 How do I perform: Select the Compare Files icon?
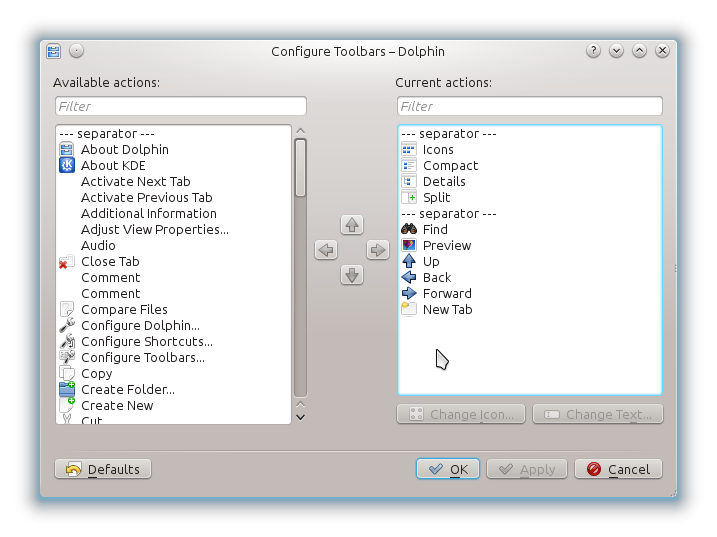pos(67,309)
